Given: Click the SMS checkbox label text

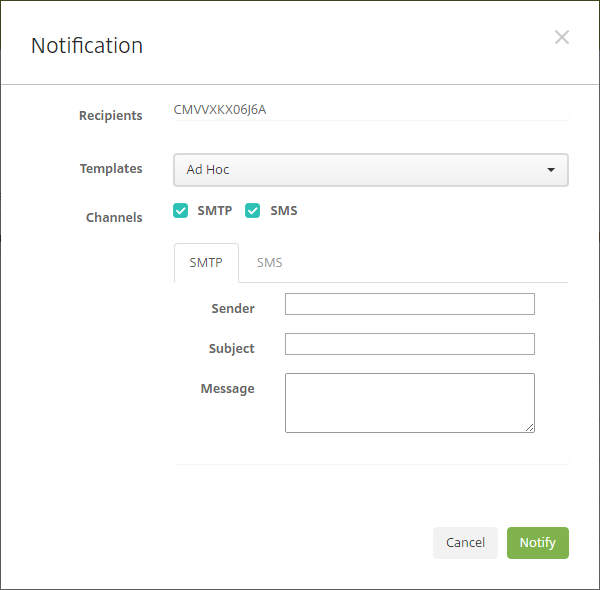Looking at the screenshot, I should [283, 211].
